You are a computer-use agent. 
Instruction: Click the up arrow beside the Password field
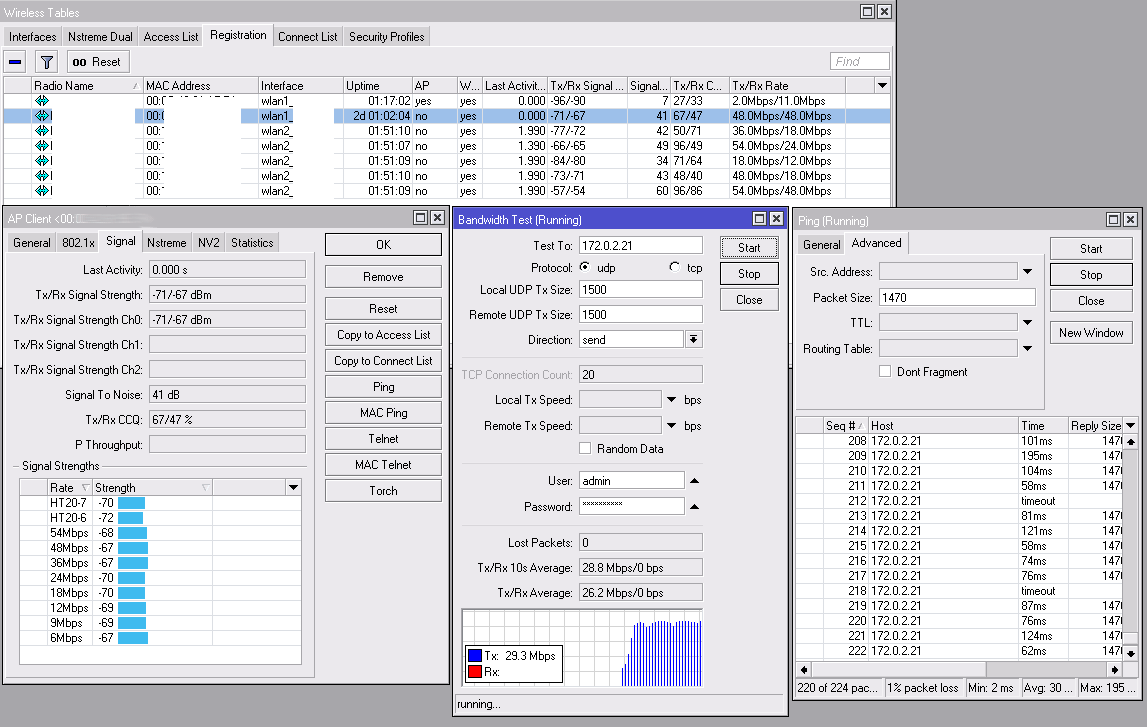[x=694, y=507]
